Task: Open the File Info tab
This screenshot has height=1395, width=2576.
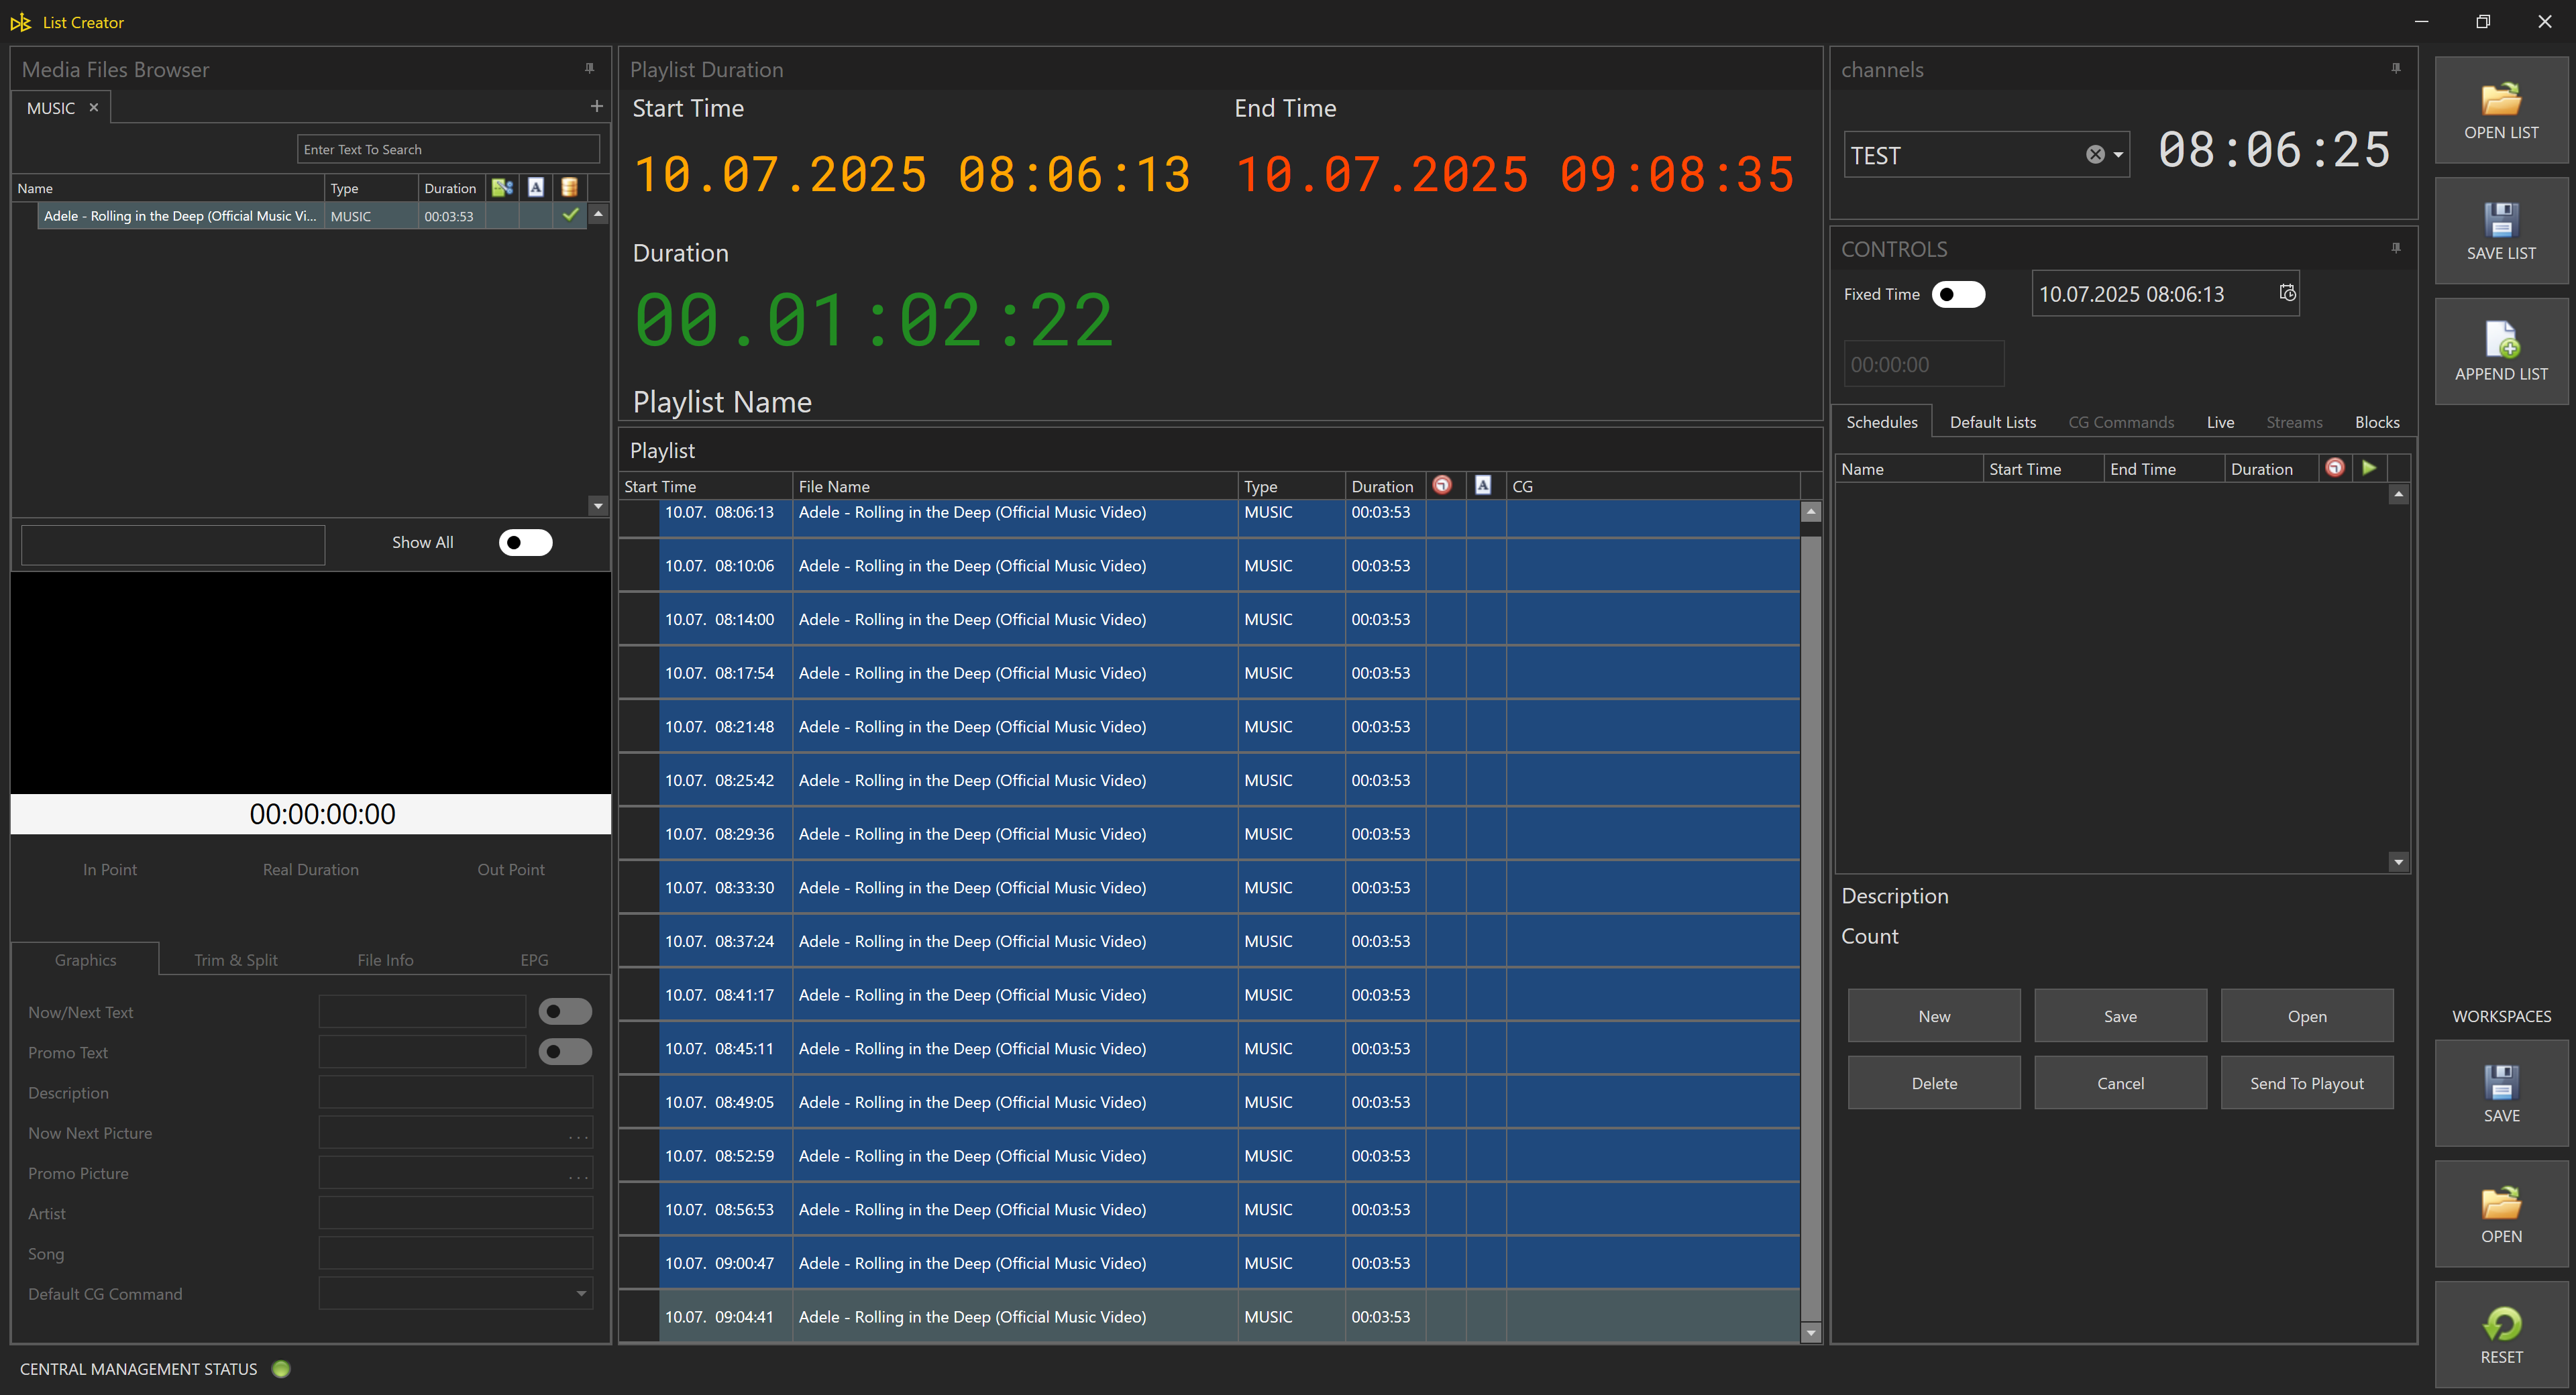Action: (x=385, y=960)
